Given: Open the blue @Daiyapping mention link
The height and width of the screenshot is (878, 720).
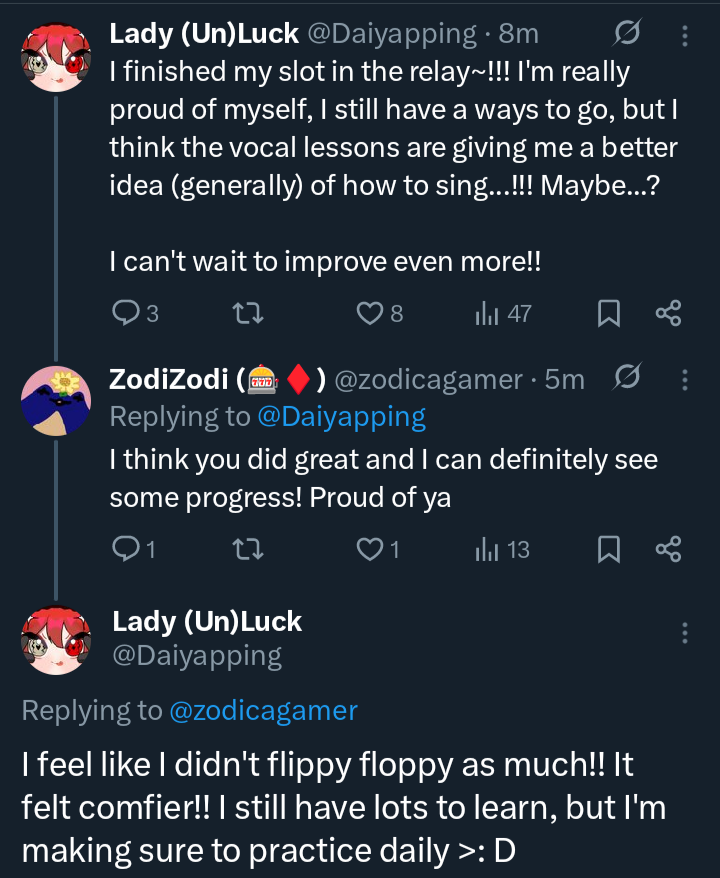Looking at the screenshot, I should pyautogui.click(x=341, y=416).
